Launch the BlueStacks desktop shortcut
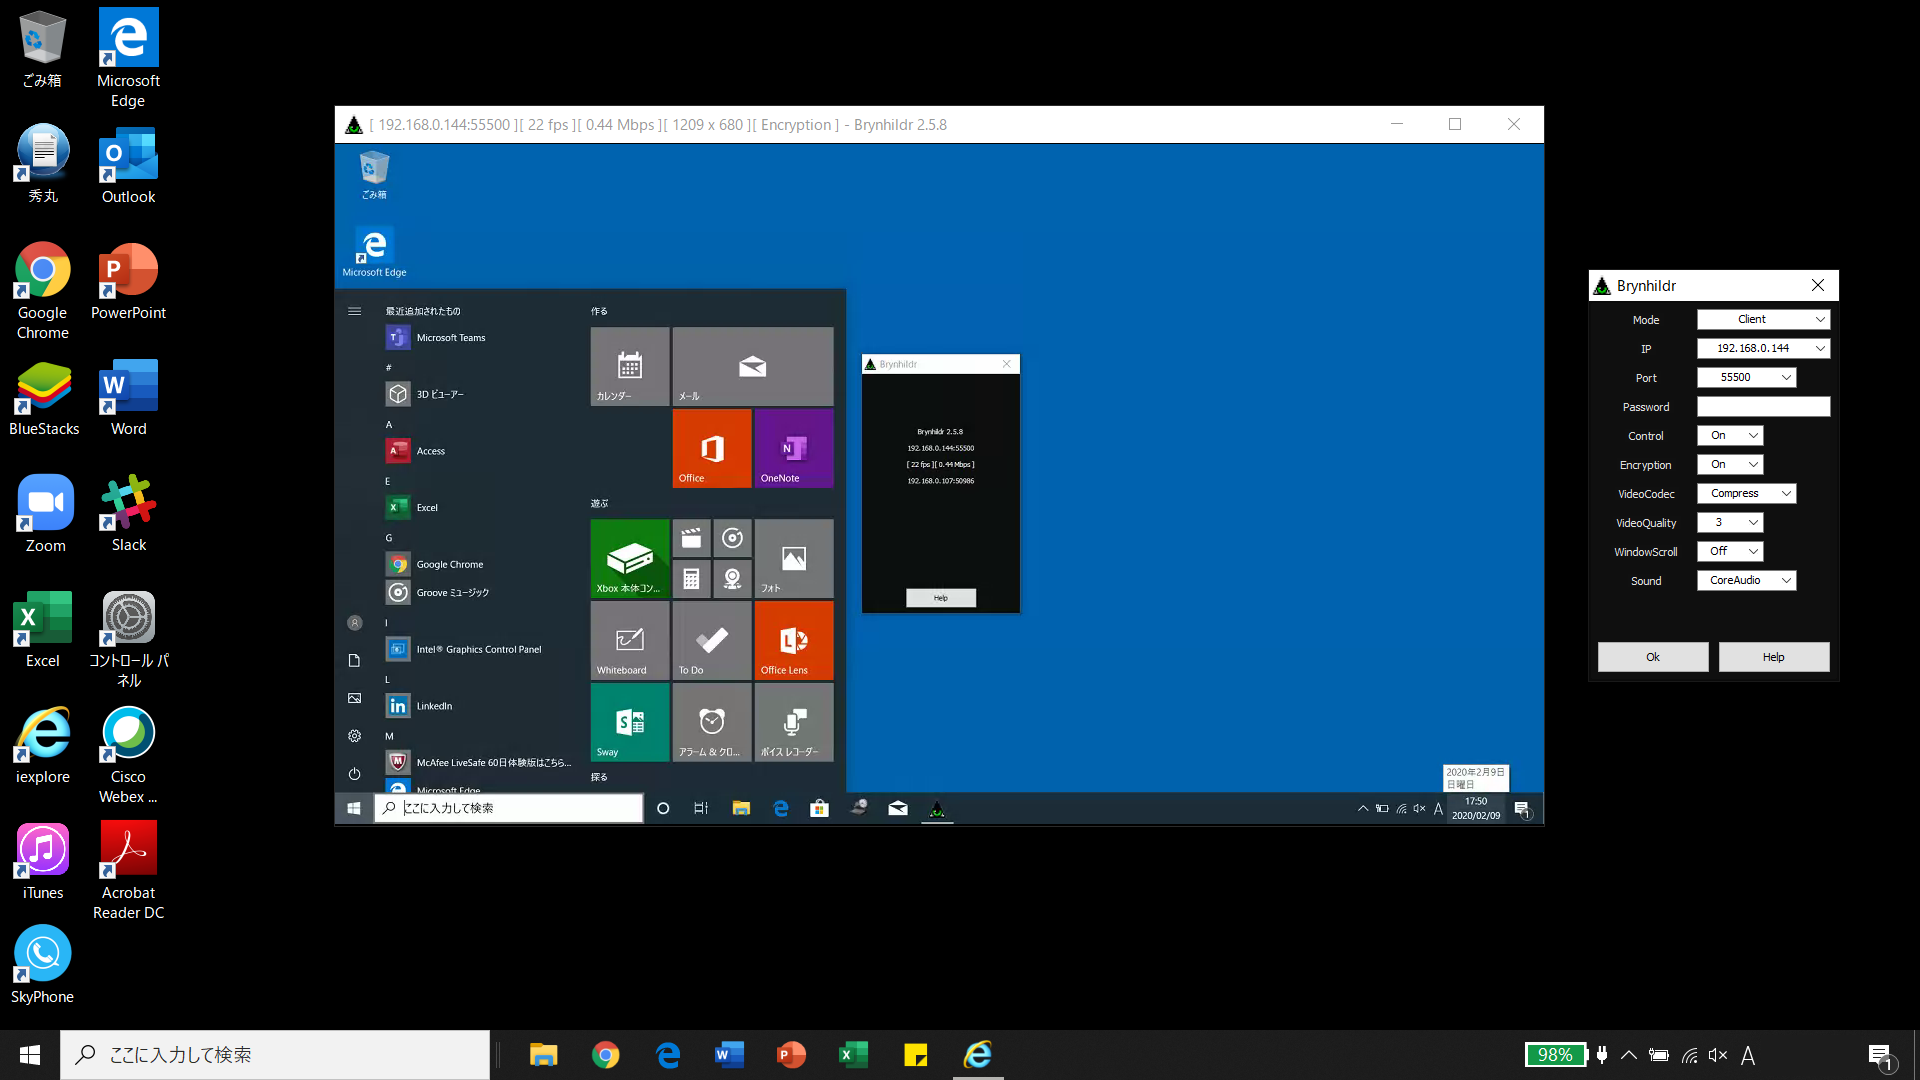This screenshot has height=1080, width=1920. (x=43, y=398)
